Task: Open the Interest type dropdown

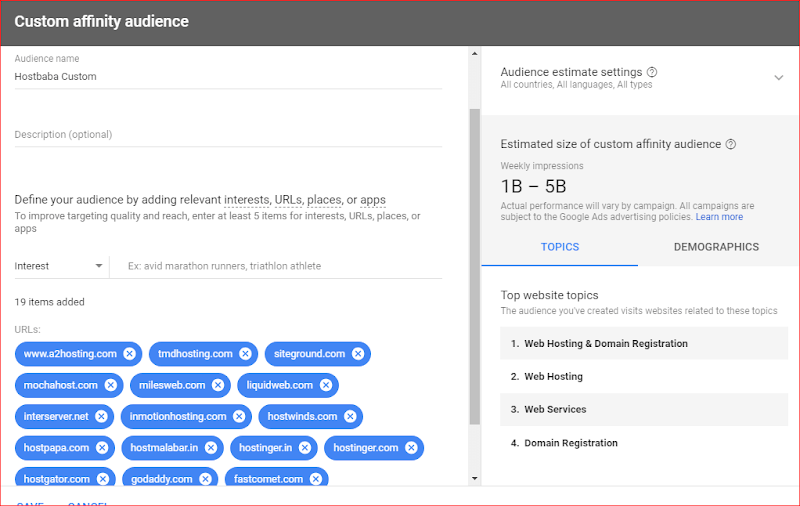Action: (59, 266)
